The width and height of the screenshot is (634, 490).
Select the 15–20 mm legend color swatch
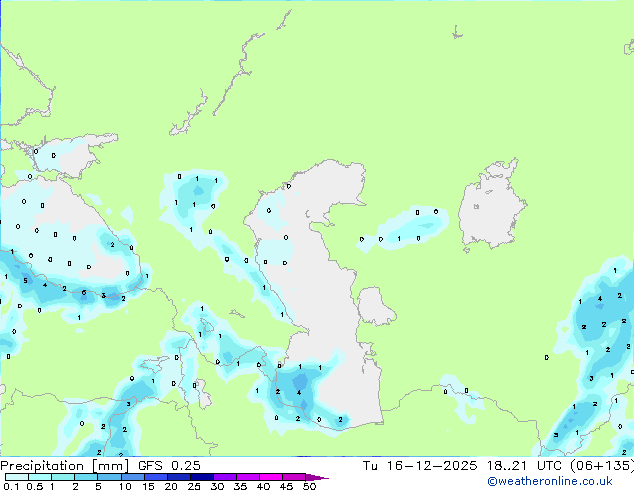[x=156, y=477]
